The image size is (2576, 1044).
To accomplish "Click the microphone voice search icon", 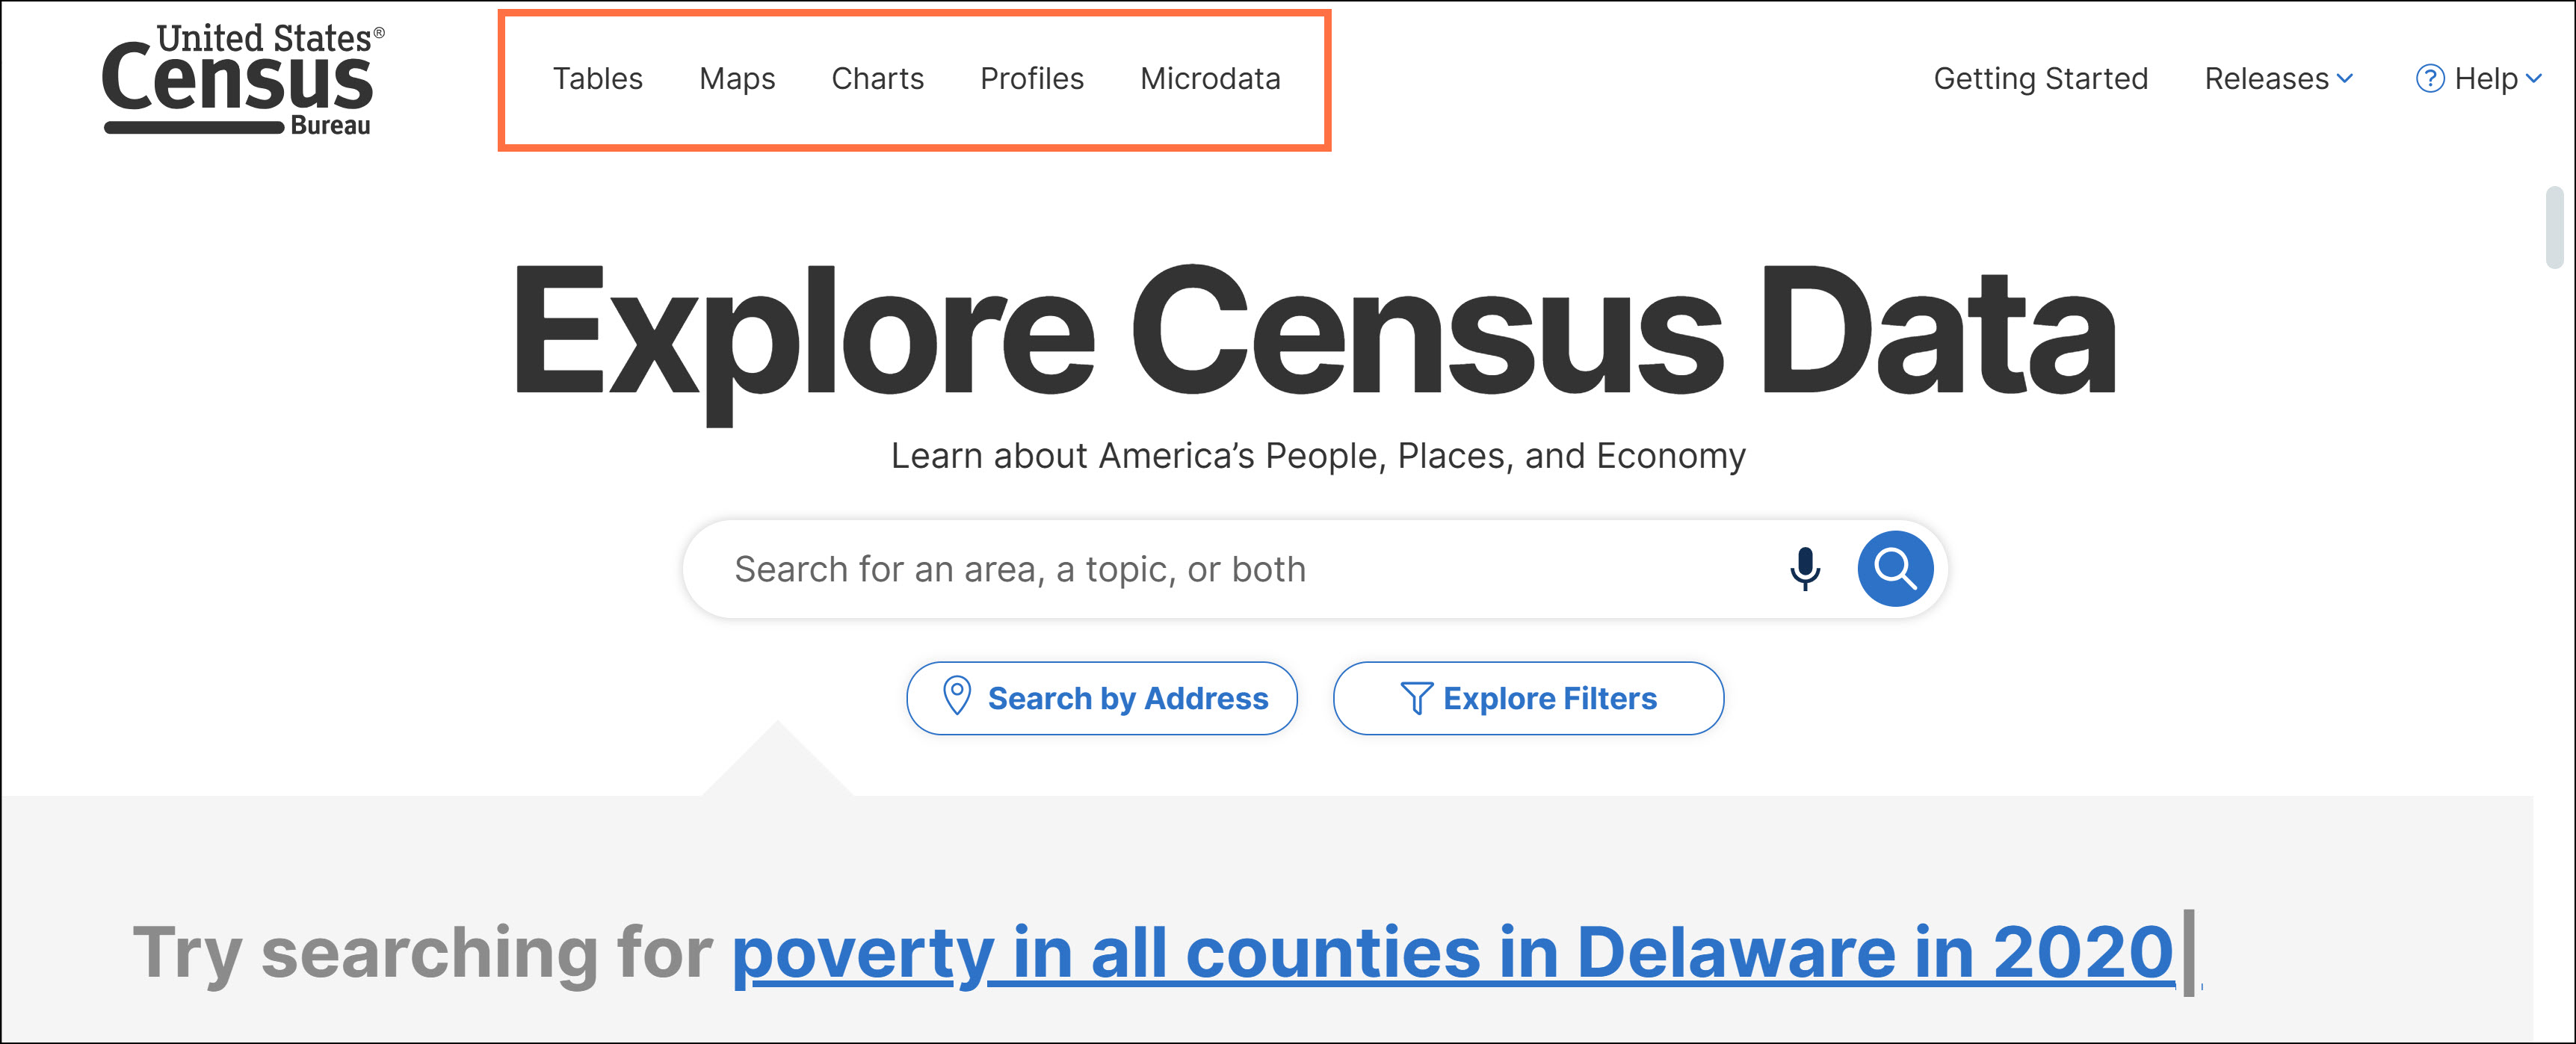I will (1804, 569).
